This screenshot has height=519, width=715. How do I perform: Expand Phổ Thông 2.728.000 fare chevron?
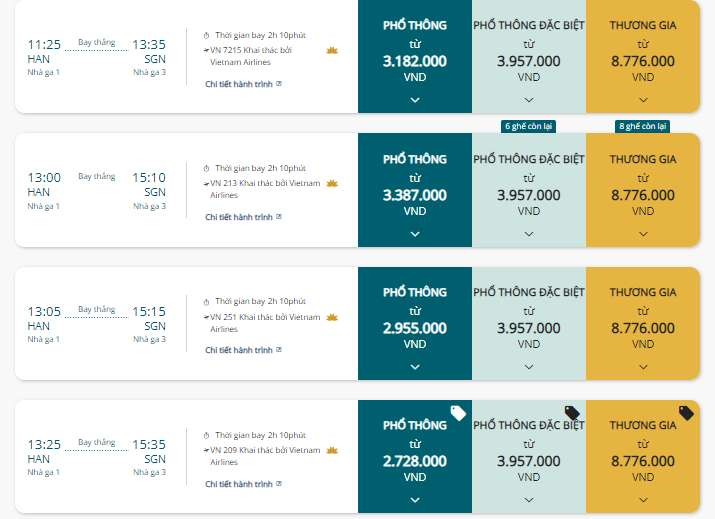click(415, 500)
